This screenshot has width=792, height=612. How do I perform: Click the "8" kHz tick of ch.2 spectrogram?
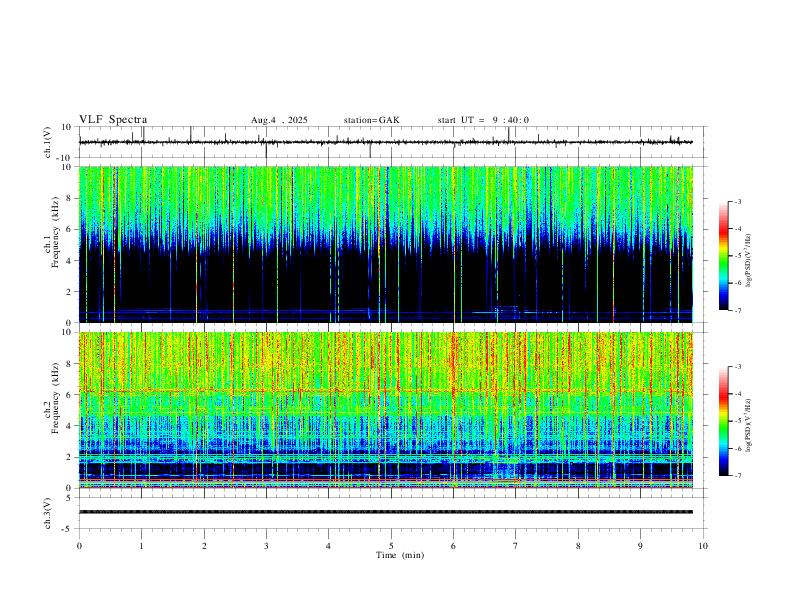70,364
